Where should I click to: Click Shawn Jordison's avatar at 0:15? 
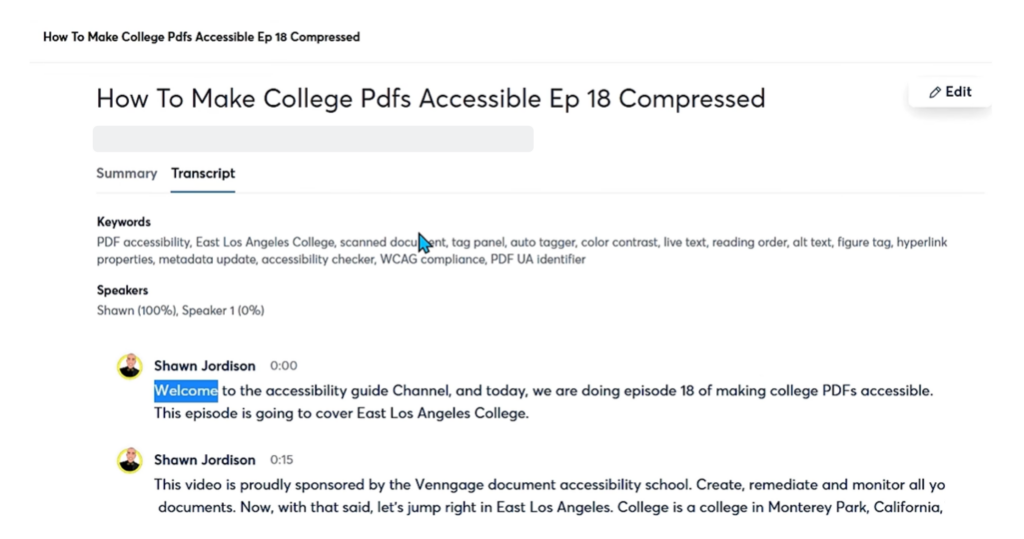click(129, 460)
